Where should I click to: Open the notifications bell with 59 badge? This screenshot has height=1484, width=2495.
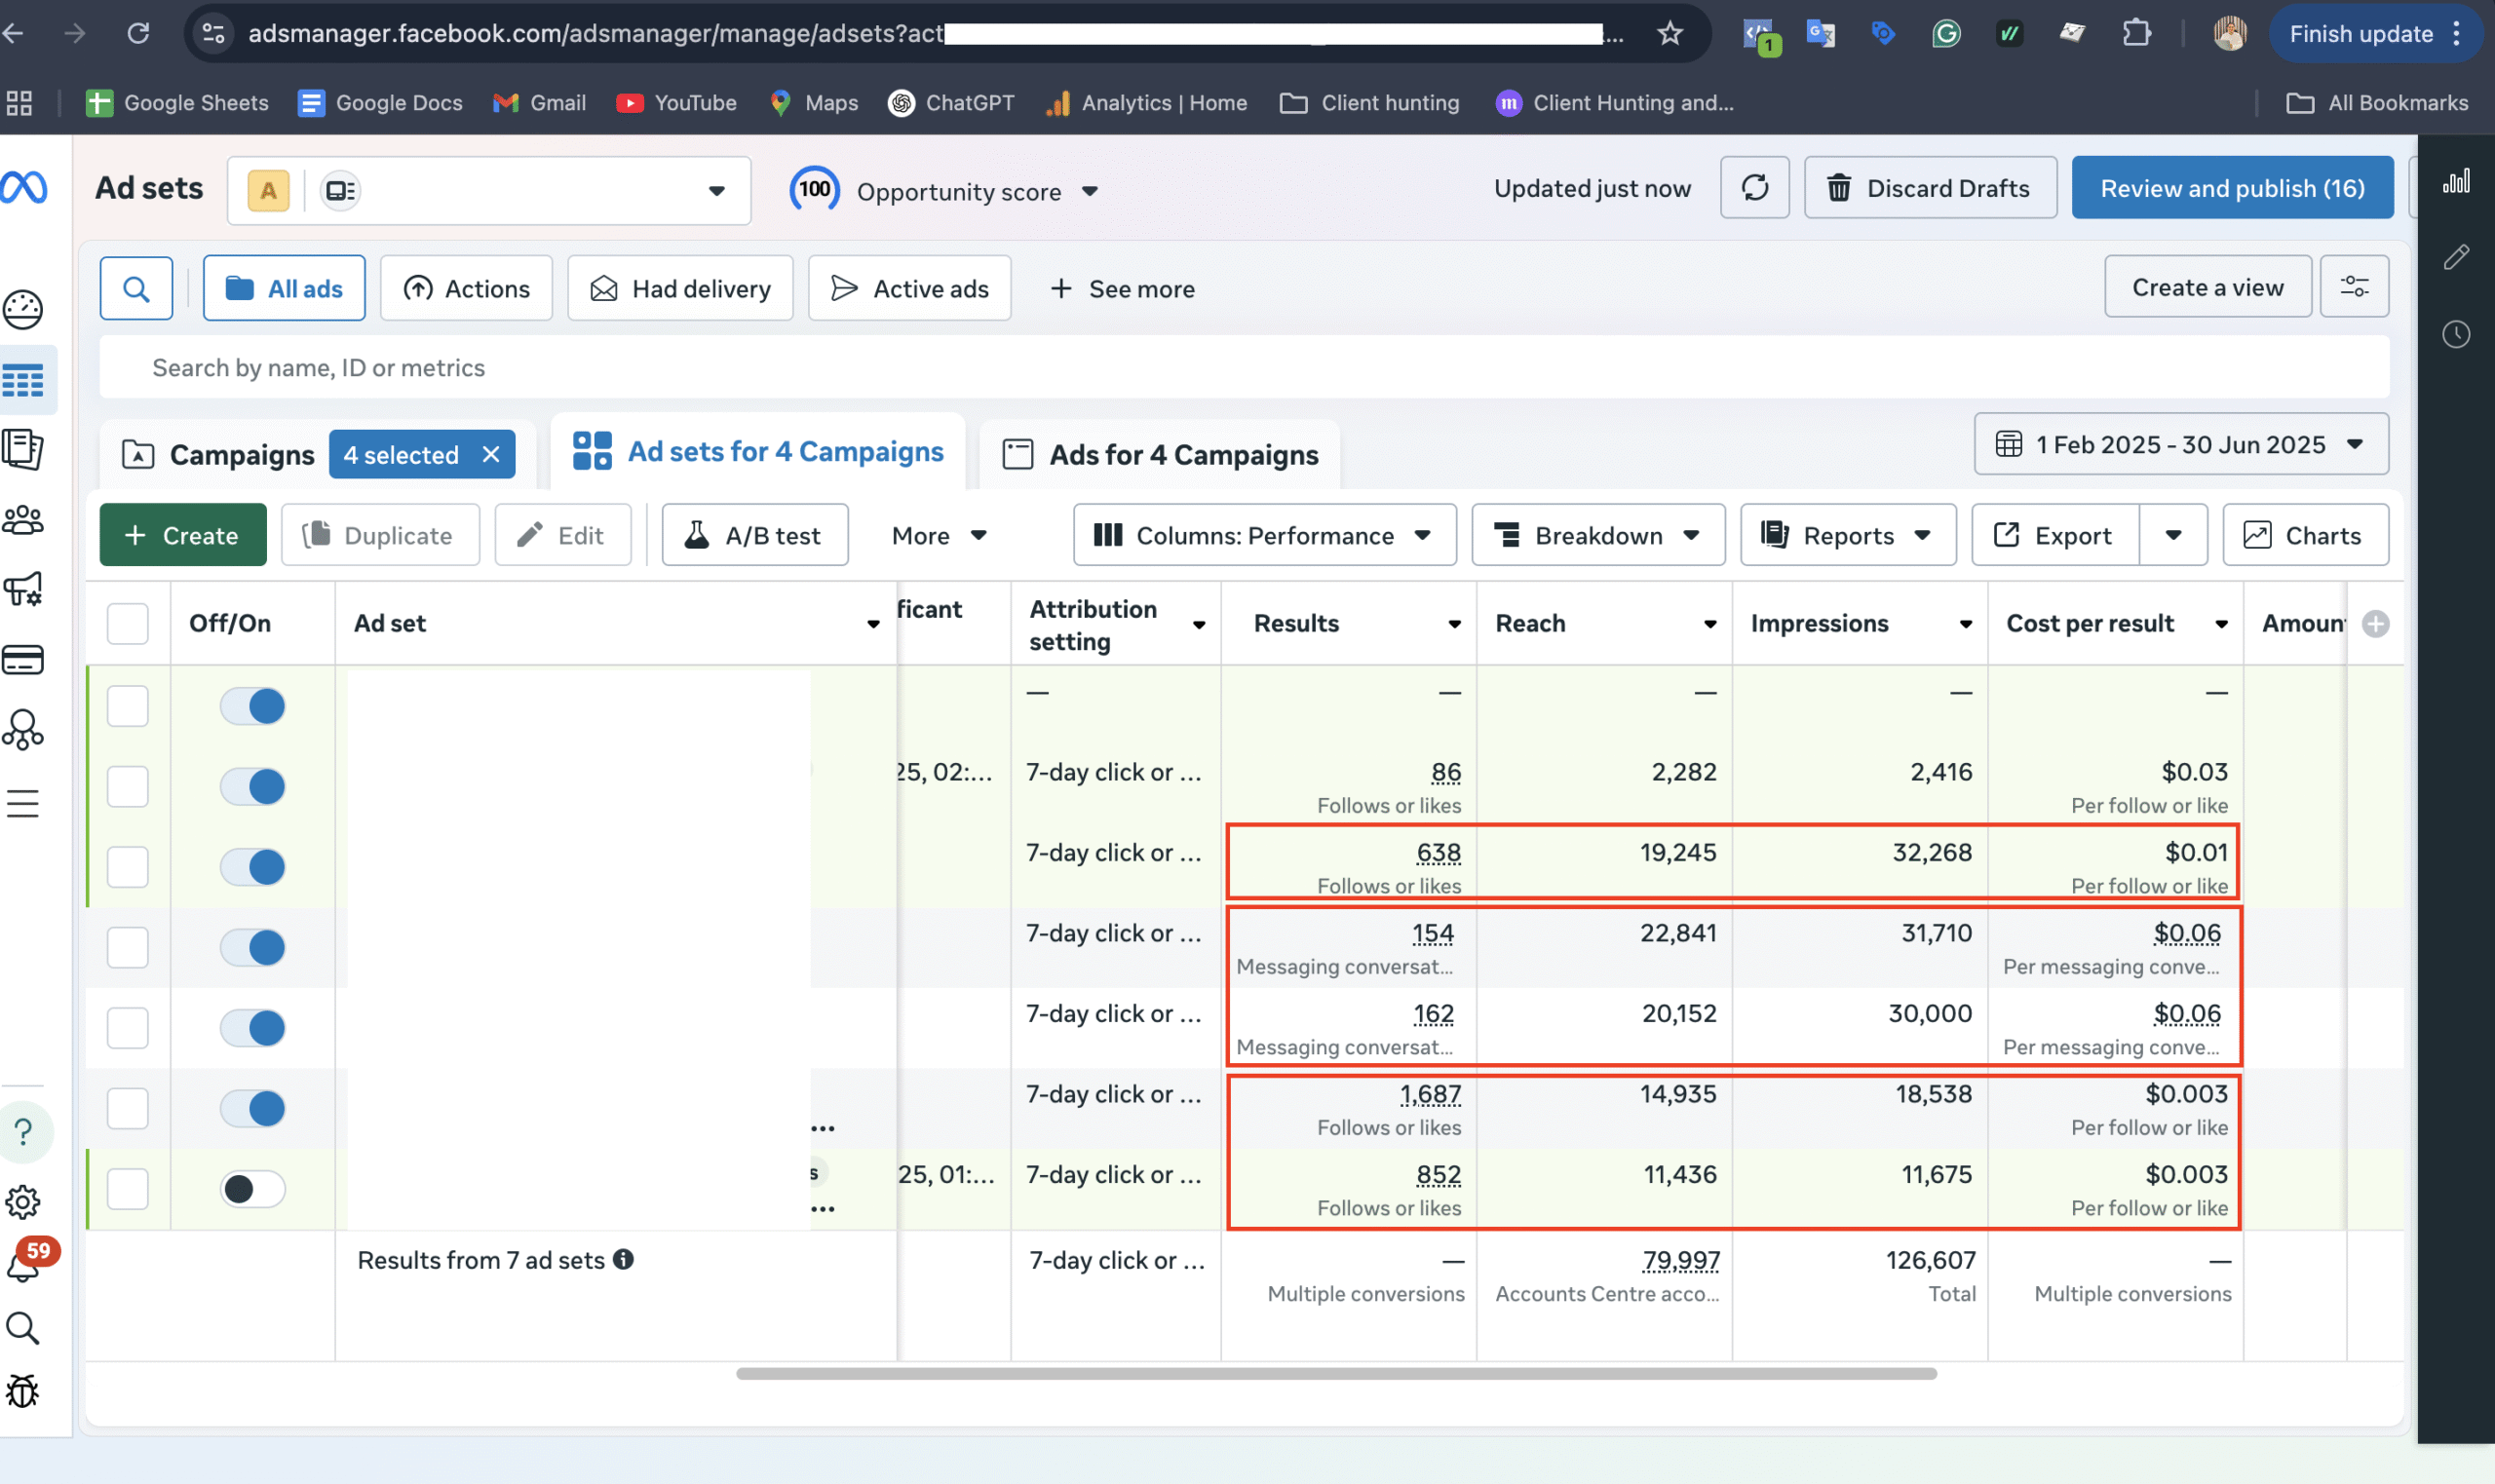coord(24,1264)
